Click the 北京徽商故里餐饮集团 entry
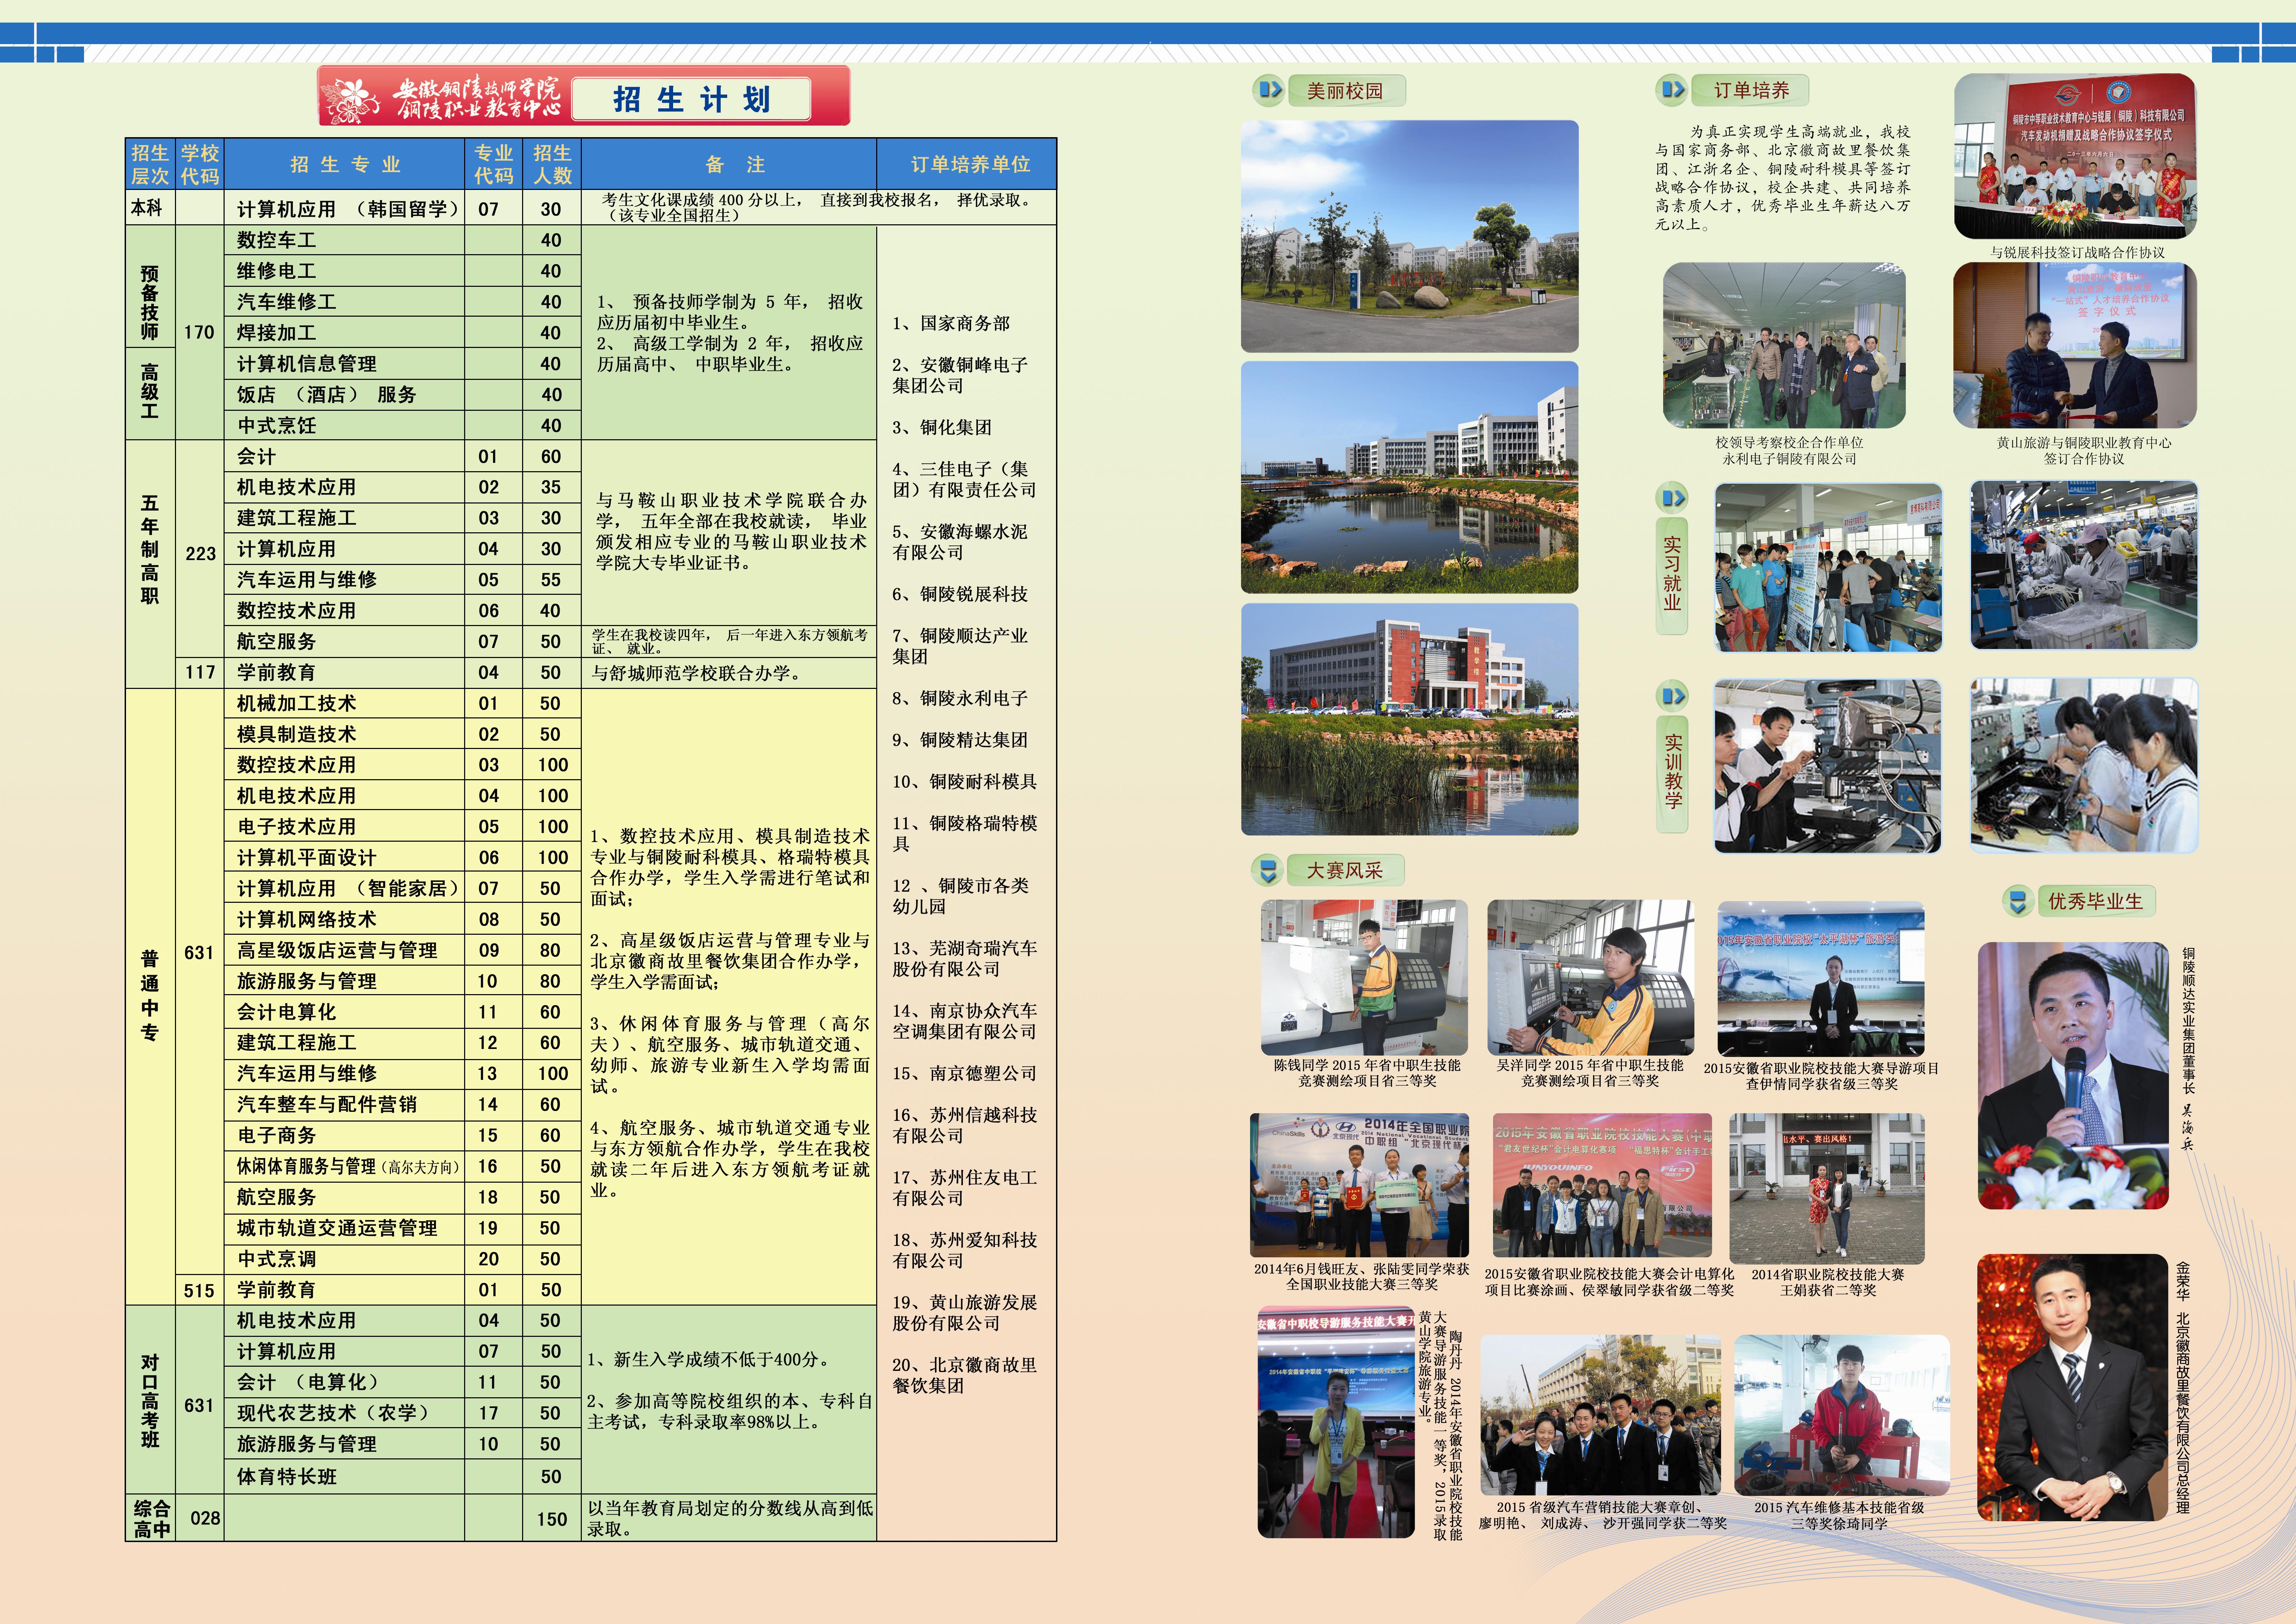The width and height of the screenshot is (2296, 1624). (x=964, y=1375)
